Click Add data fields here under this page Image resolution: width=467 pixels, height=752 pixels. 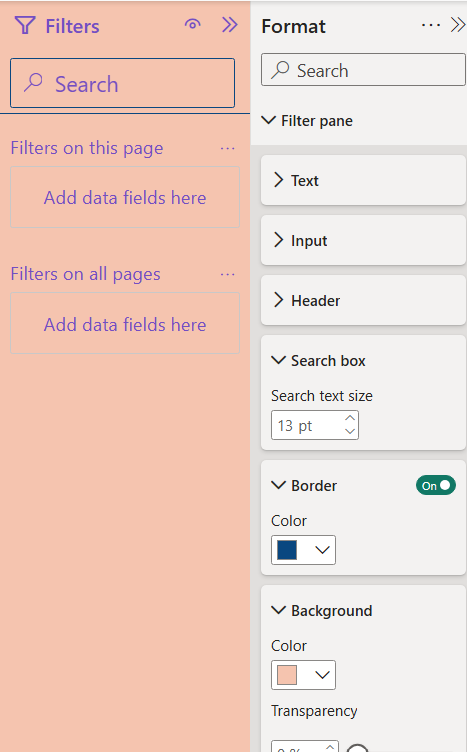(125, 197)
